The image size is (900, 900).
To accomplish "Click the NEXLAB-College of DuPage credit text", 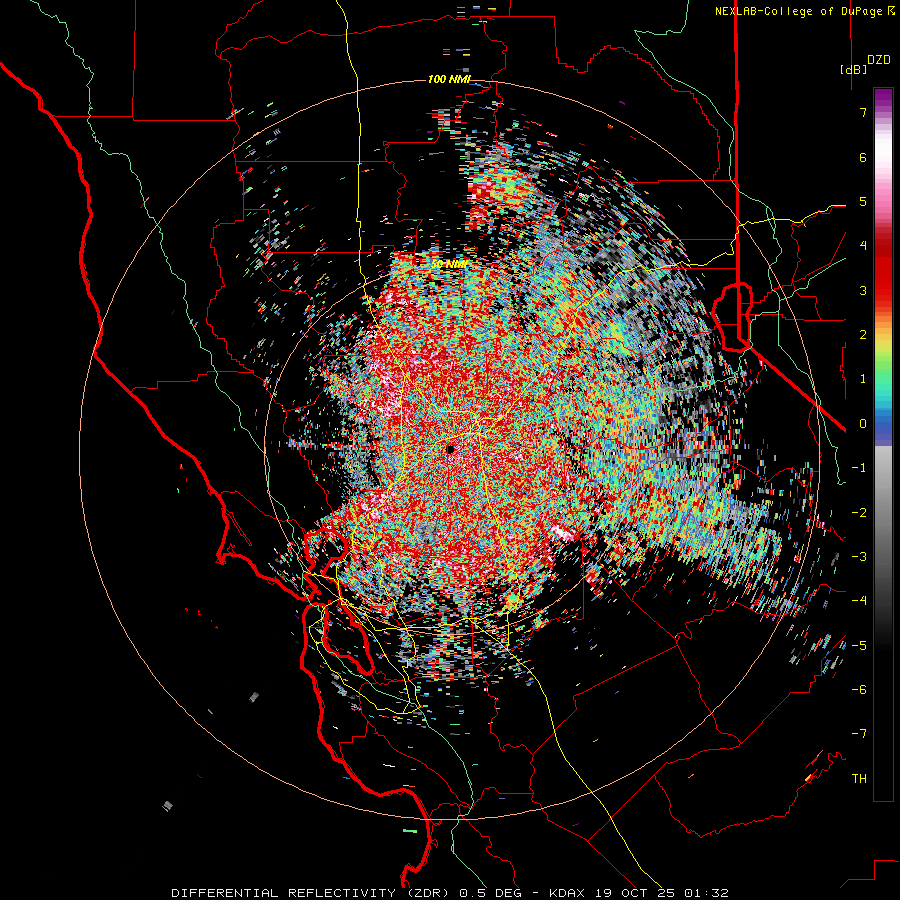I will point(798,11).
